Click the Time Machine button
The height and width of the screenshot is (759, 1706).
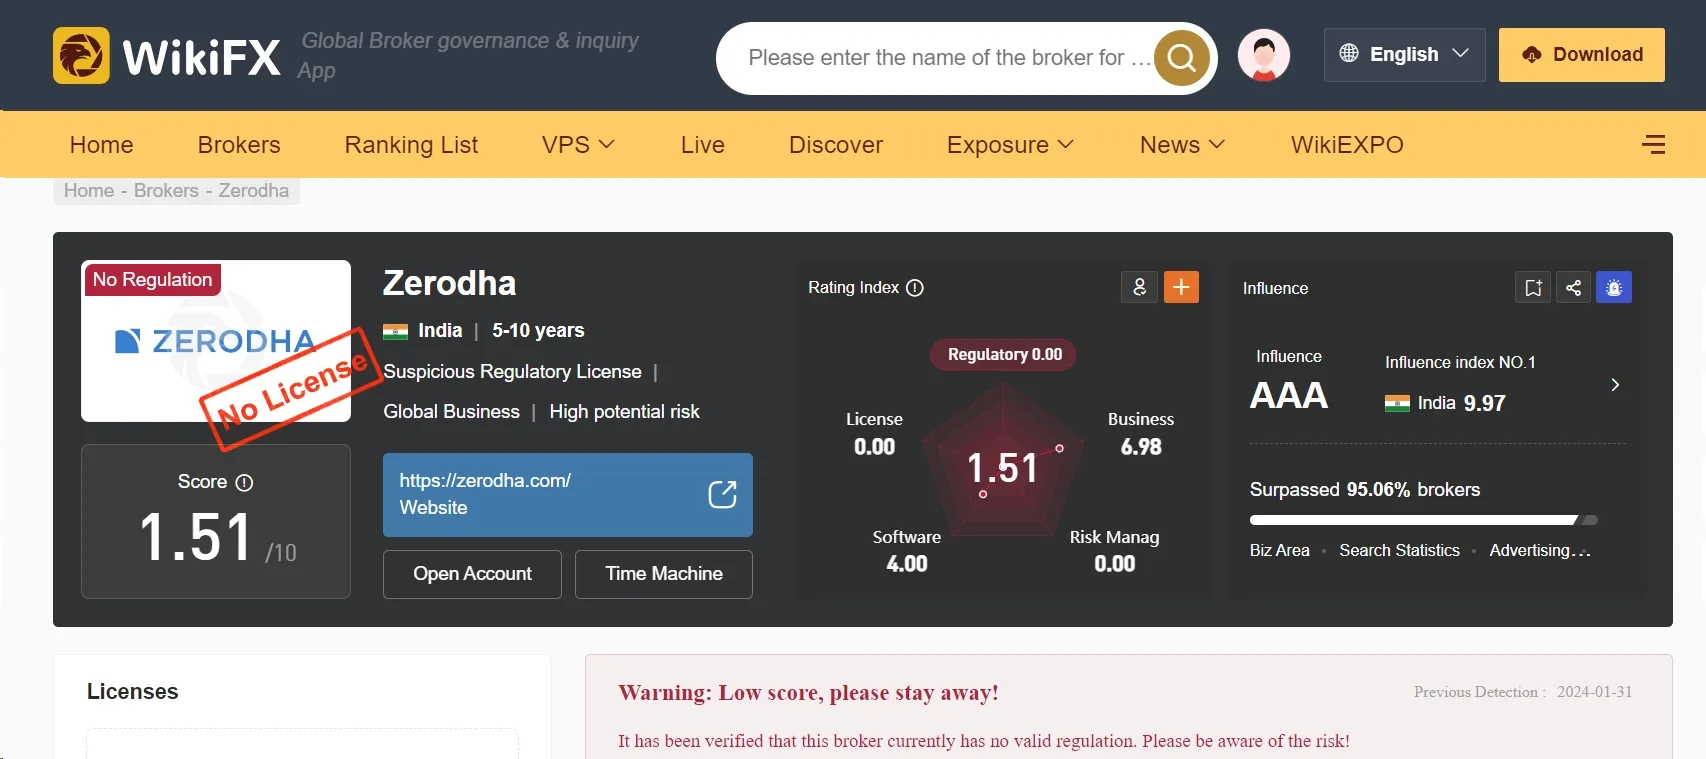(x=664, y=574)
